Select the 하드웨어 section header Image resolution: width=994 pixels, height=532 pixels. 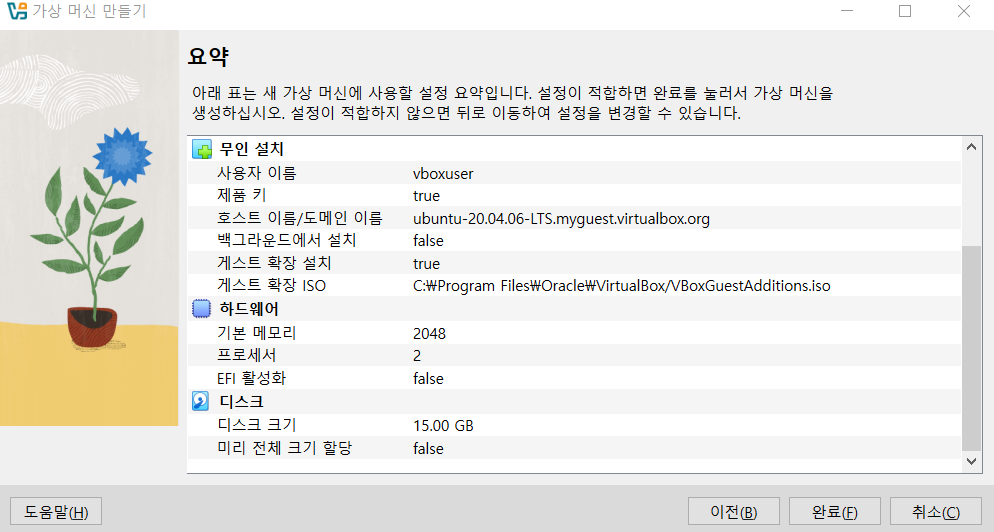pyautogui.click(x=248, y=309)
